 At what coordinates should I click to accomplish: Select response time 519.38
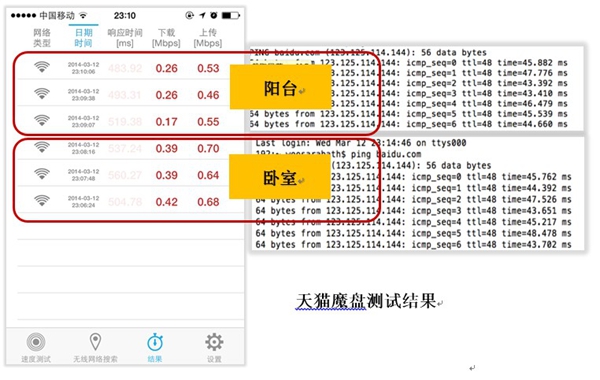click(x=125, y=122)
